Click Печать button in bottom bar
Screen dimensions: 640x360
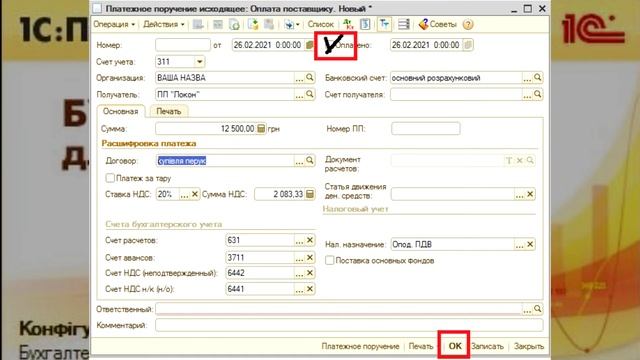tap(421, 346)
